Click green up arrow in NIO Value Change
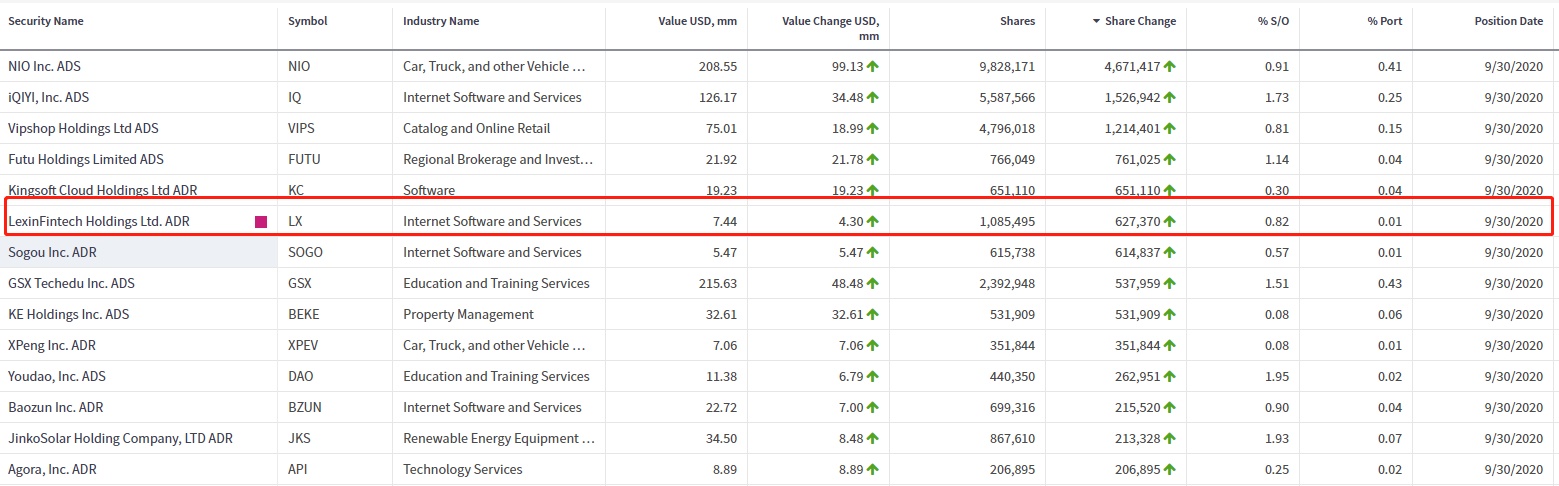 point(872,67)
